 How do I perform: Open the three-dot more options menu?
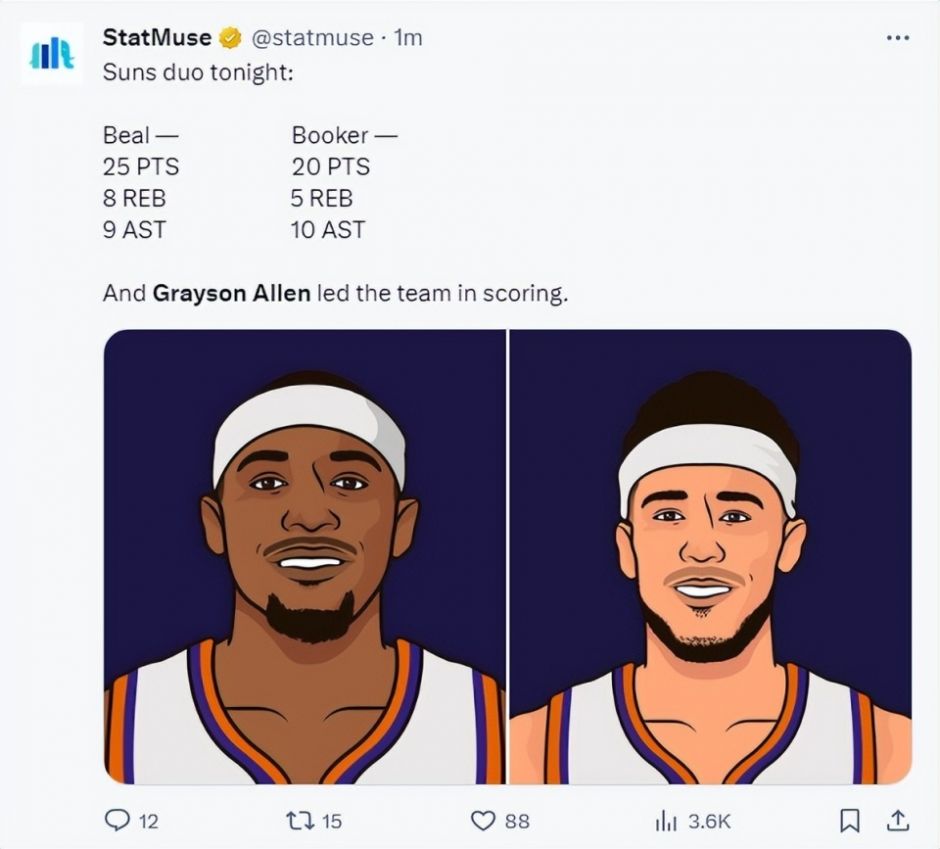click(x=897, y=37)
